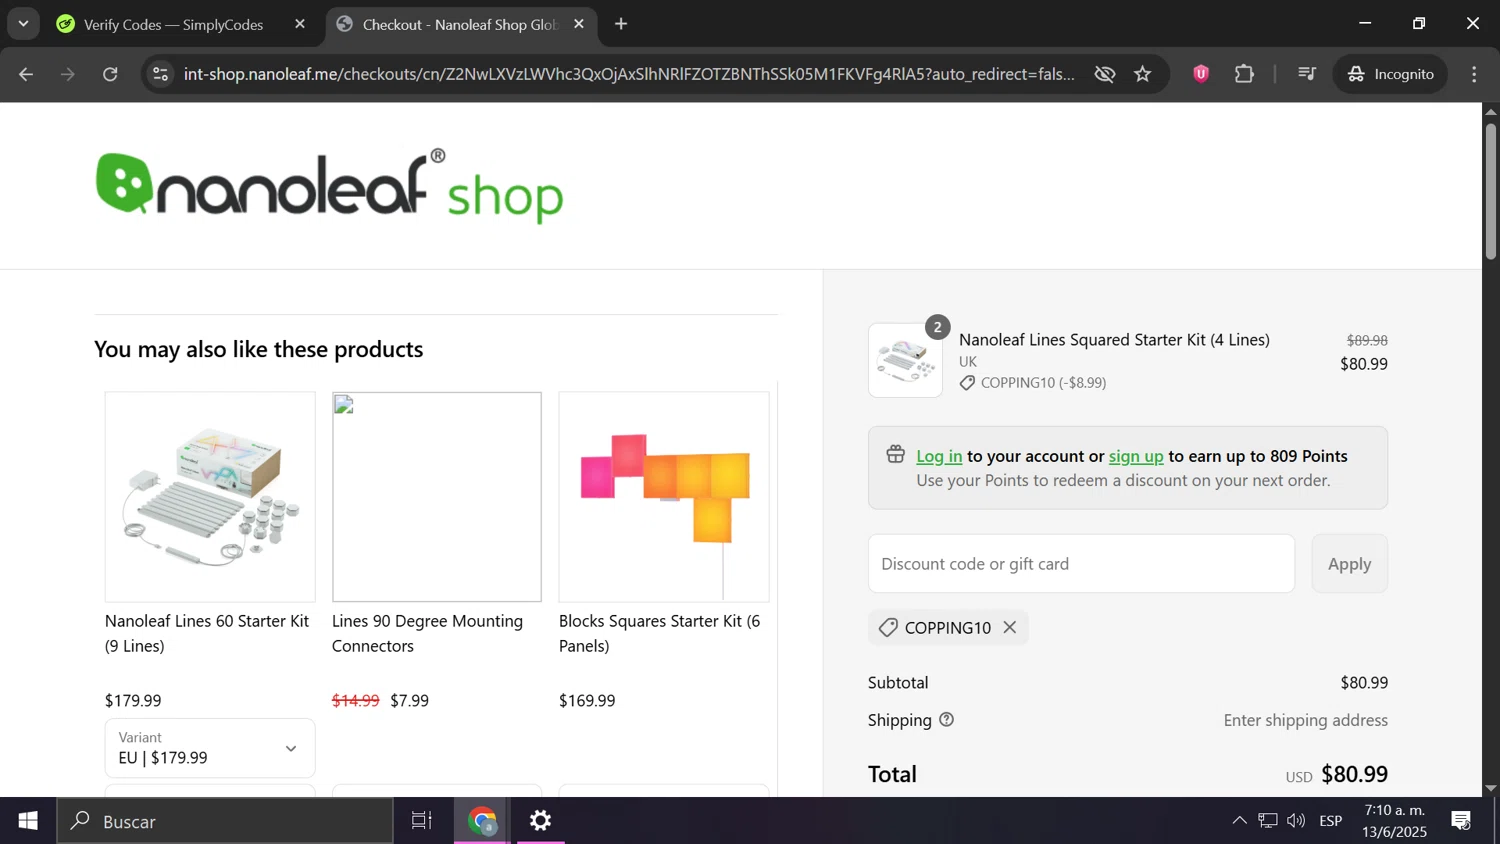Focus the Discount code or gift card field

pyautogui.click(x=1081, y=563)
